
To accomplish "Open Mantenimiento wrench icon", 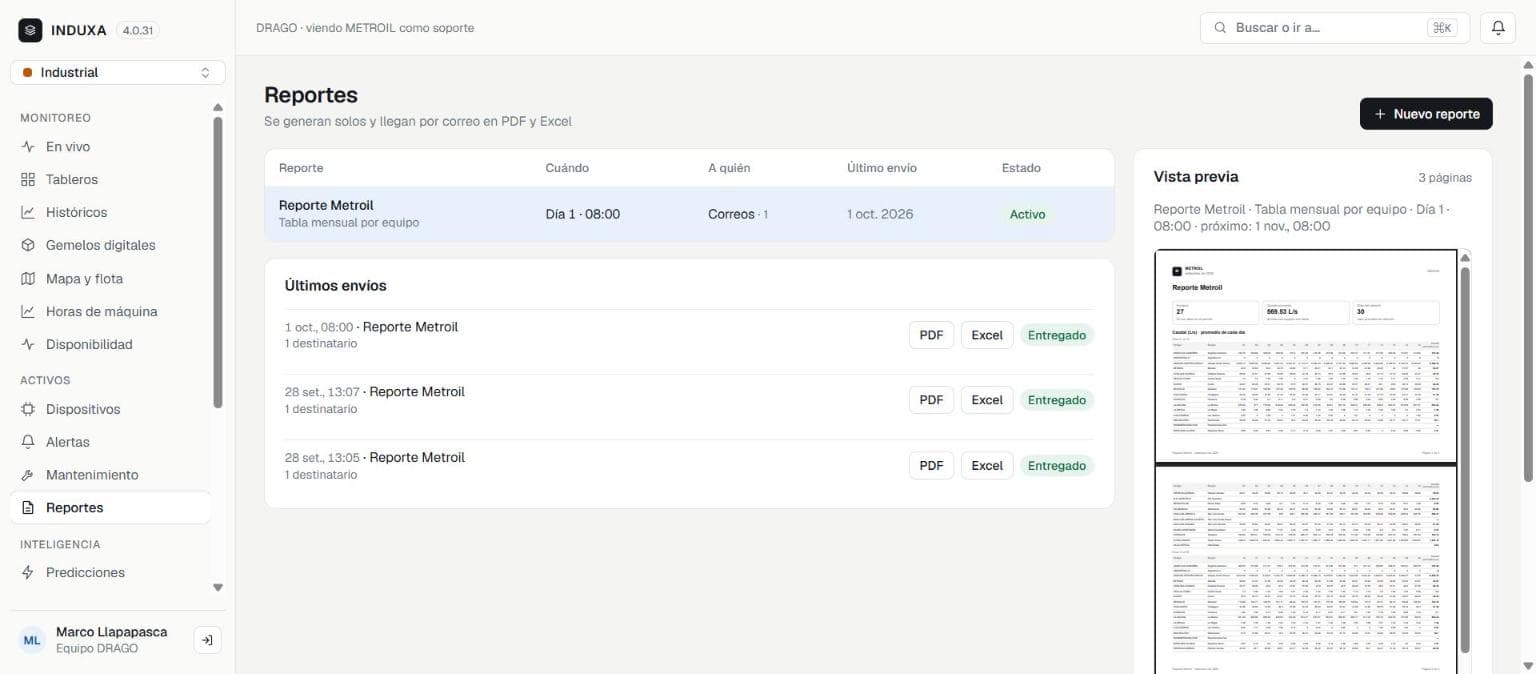I will (x=28, y=475).
